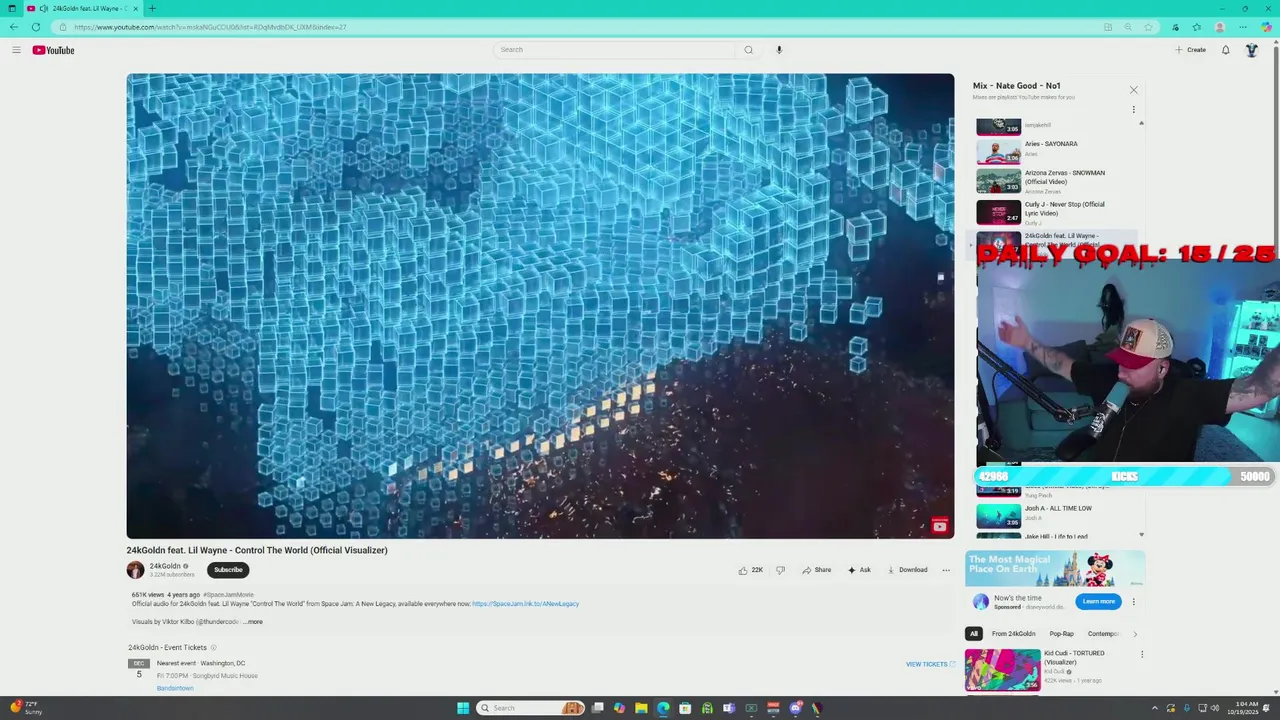
Task: Open 24kGoldn channel avatar
Action: (x=135, y=570)
